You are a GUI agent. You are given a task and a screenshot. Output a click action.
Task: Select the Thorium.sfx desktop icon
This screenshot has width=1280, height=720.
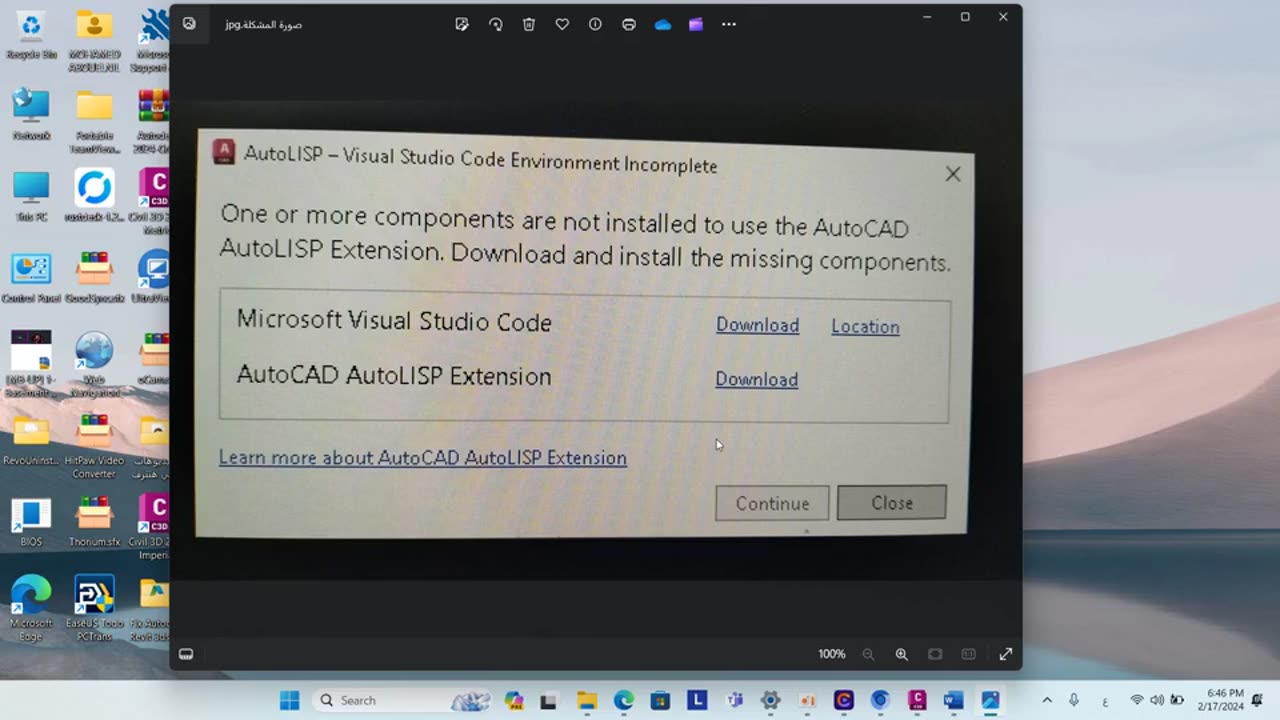pyautogui.click(x=95, y=522)
